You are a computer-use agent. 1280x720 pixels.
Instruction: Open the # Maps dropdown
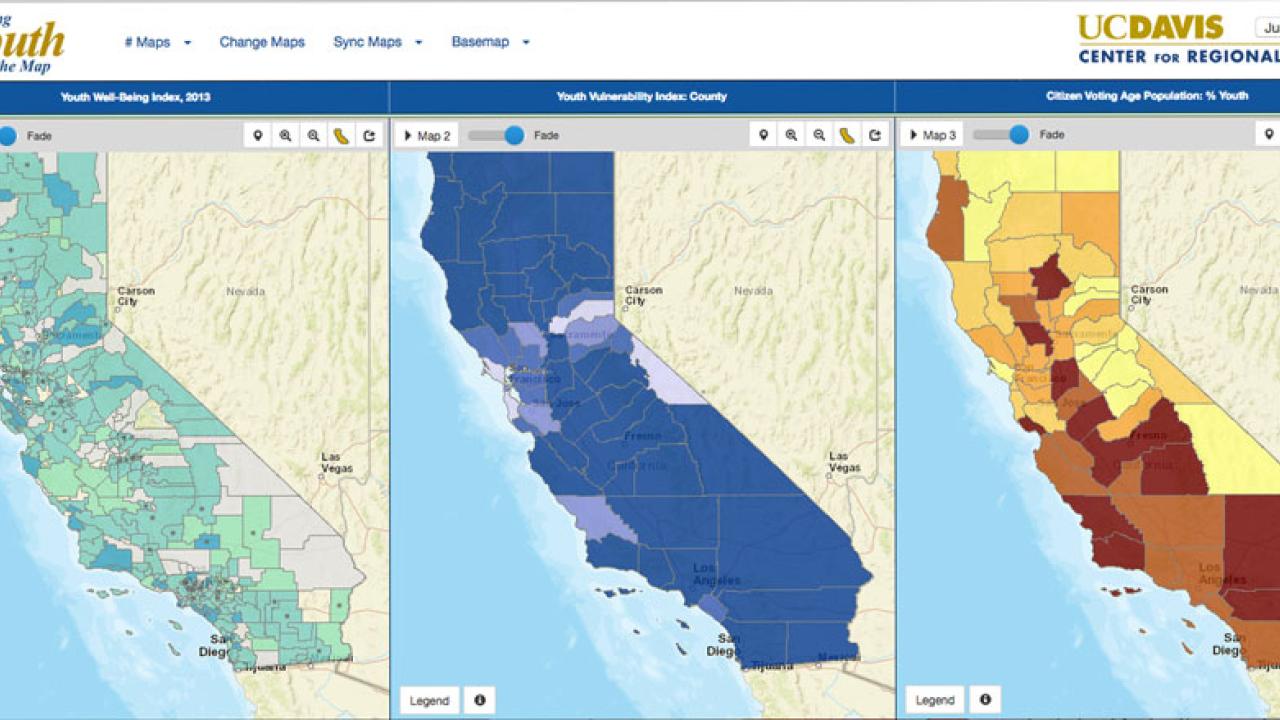(157, 42)
